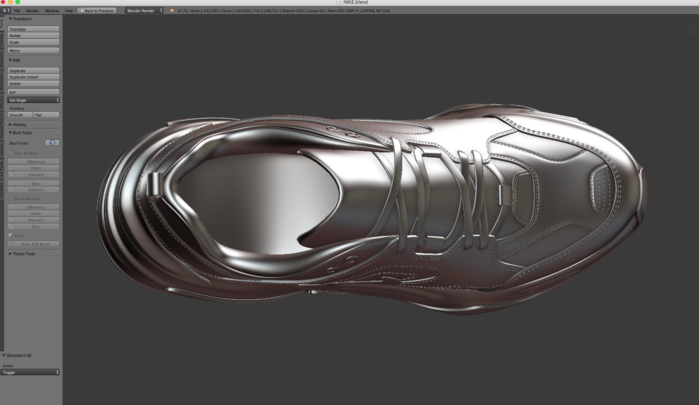Screen dimensions: 699x405
Task: Click the Blender info editor type icon
Action: point(7,10)
